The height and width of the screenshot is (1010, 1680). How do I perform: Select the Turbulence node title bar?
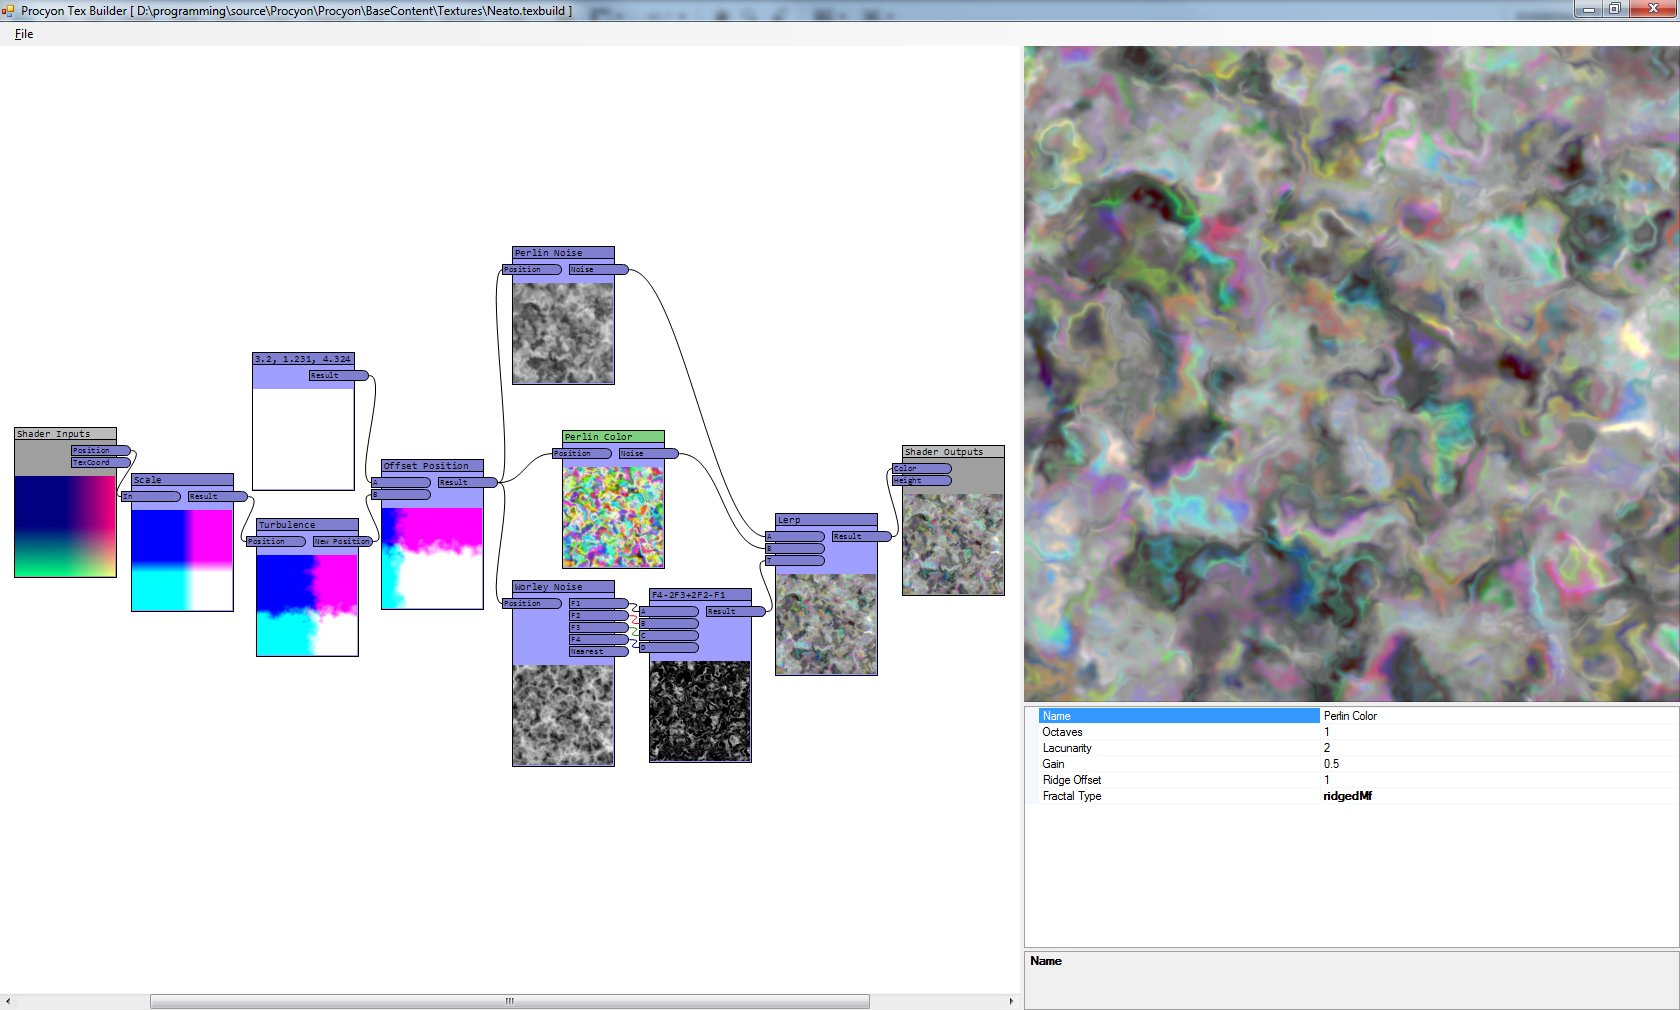coord(307,525)
